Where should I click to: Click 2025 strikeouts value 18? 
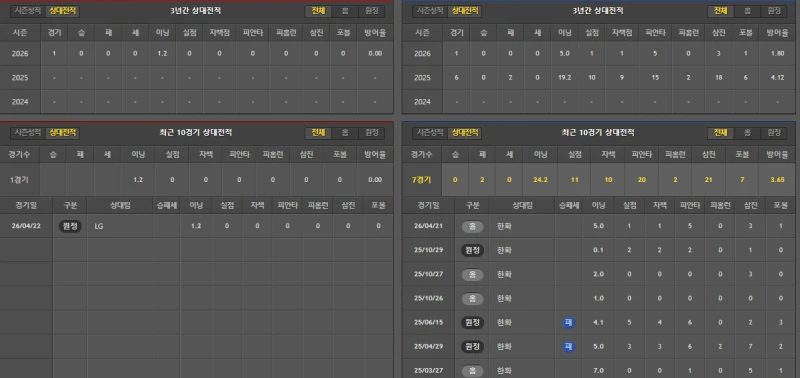tap(718, 78)
